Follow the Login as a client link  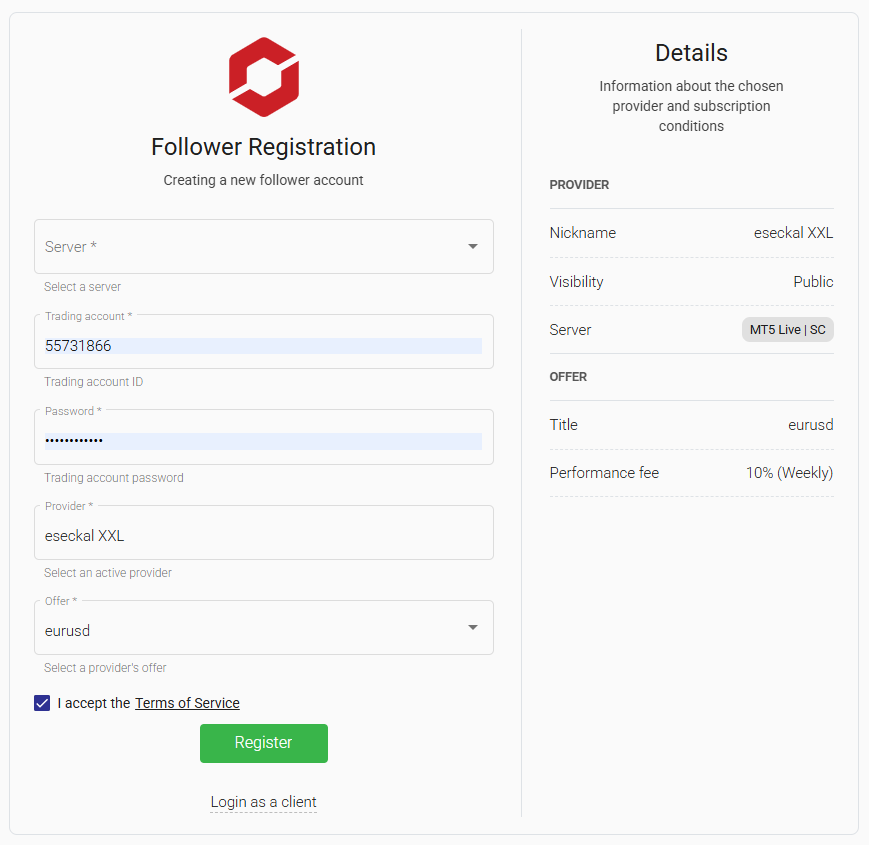click(x=263, y=802)
